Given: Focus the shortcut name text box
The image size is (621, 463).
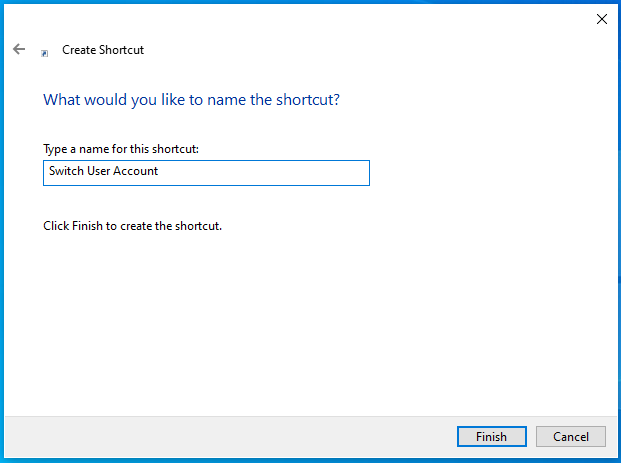Looking at the screenshot, I should click(206, 173).
